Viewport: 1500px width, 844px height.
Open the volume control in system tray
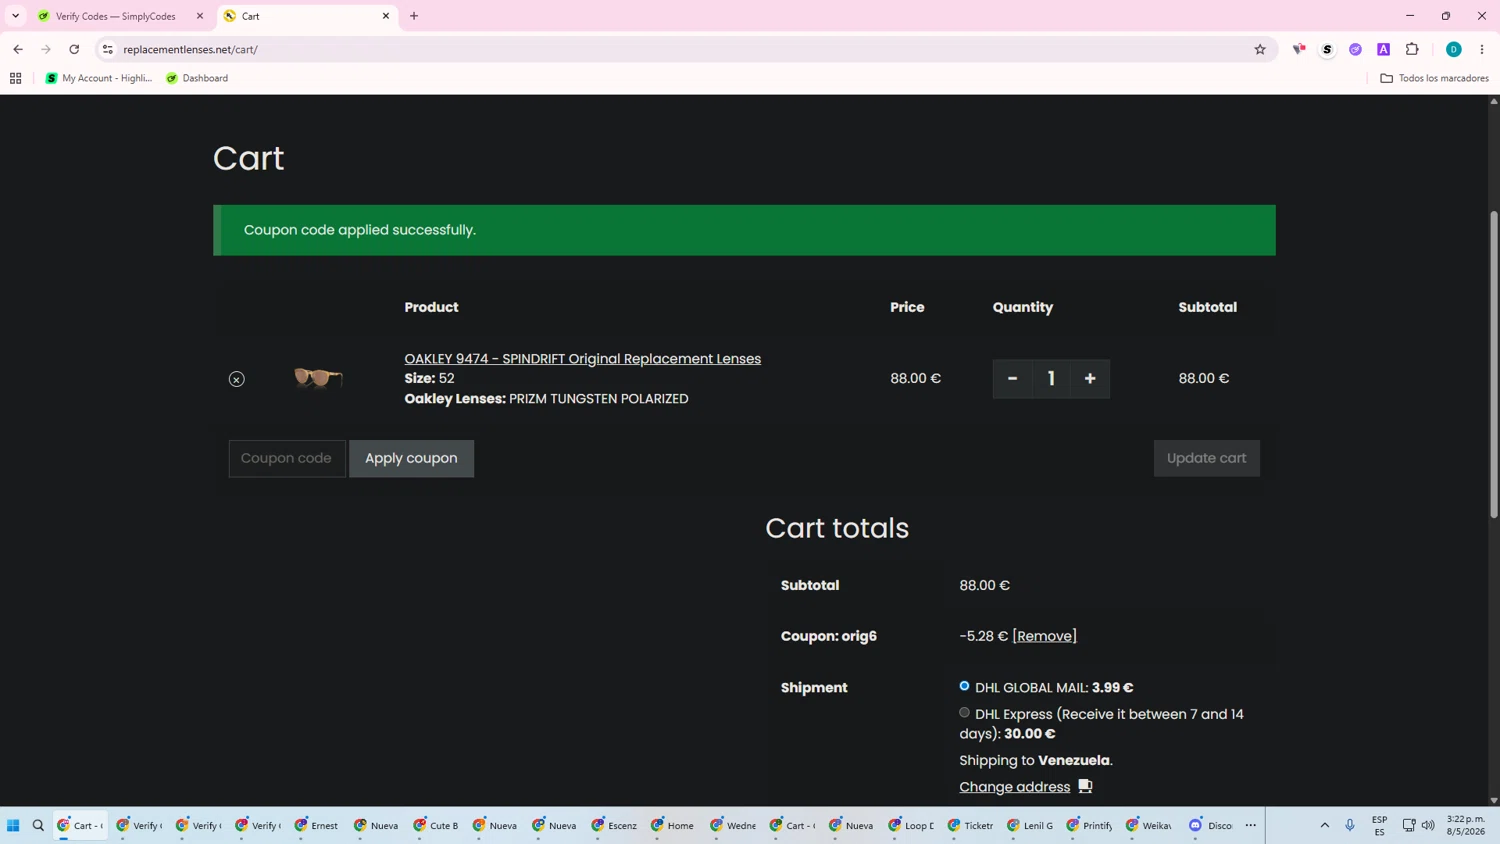coord(1428,825)
